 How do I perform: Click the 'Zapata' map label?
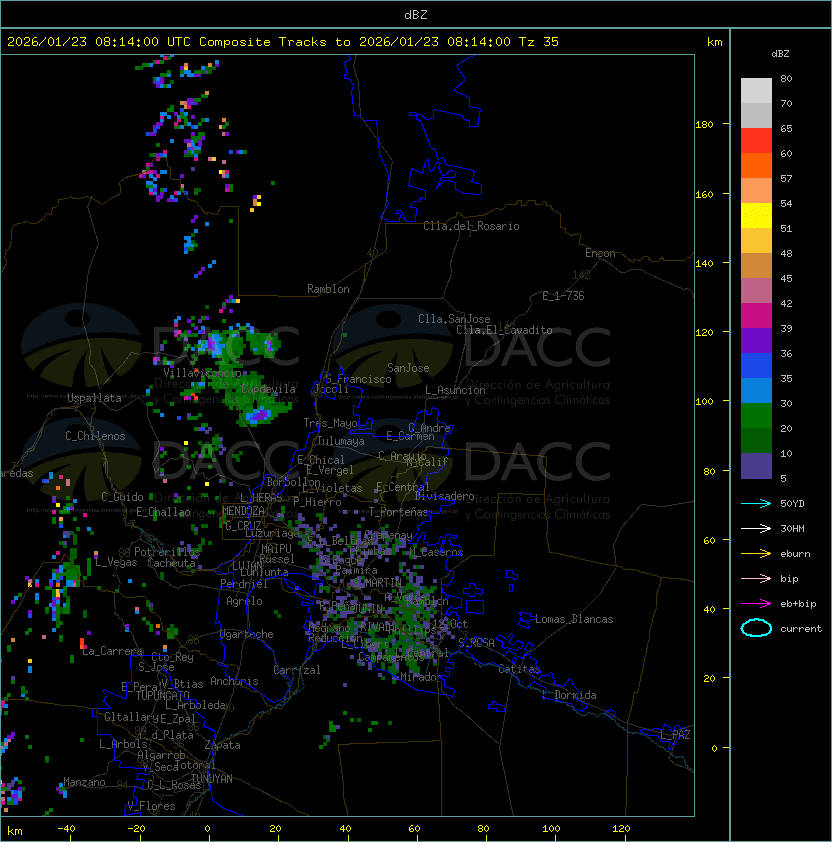click(x=222, y=745)
